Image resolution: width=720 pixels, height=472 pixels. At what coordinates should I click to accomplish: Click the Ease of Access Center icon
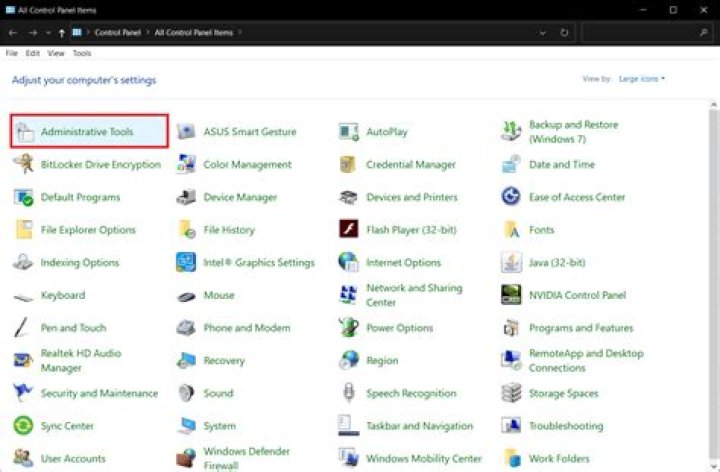coord(511,197)
